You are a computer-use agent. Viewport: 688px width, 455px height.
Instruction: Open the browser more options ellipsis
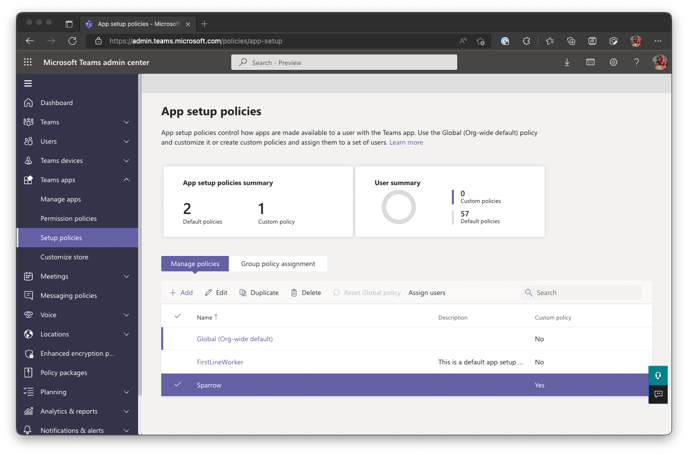[657, 41]
